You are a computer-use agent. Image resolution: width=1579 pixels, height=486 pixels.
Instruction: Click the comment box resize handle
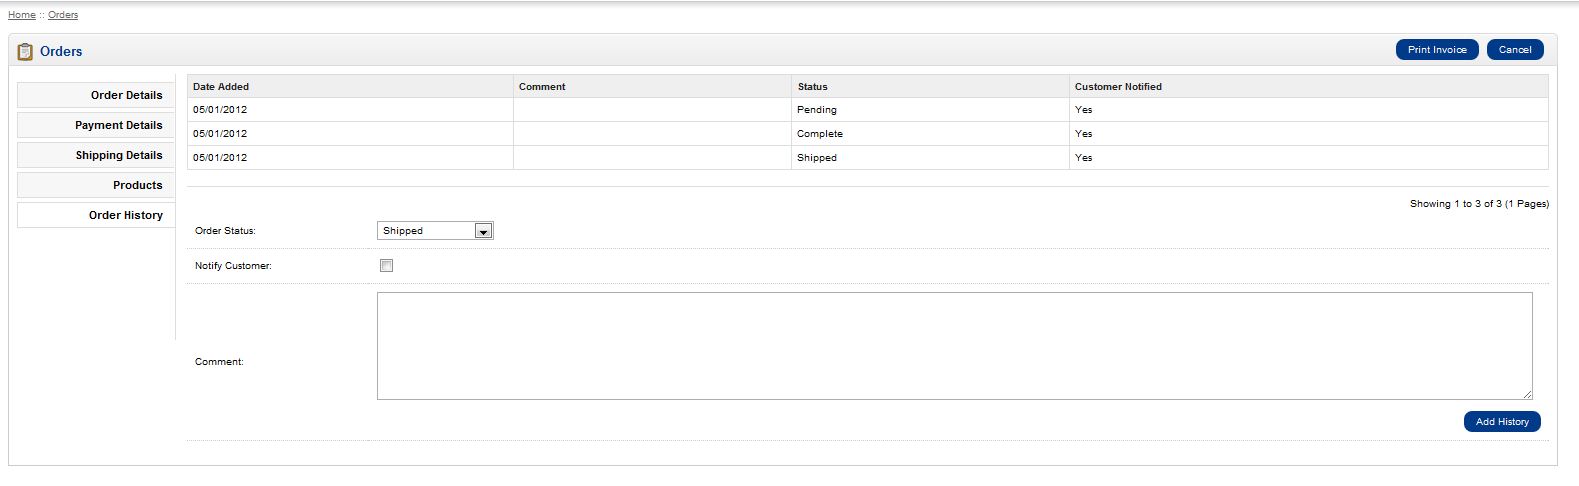point(1526,394)
